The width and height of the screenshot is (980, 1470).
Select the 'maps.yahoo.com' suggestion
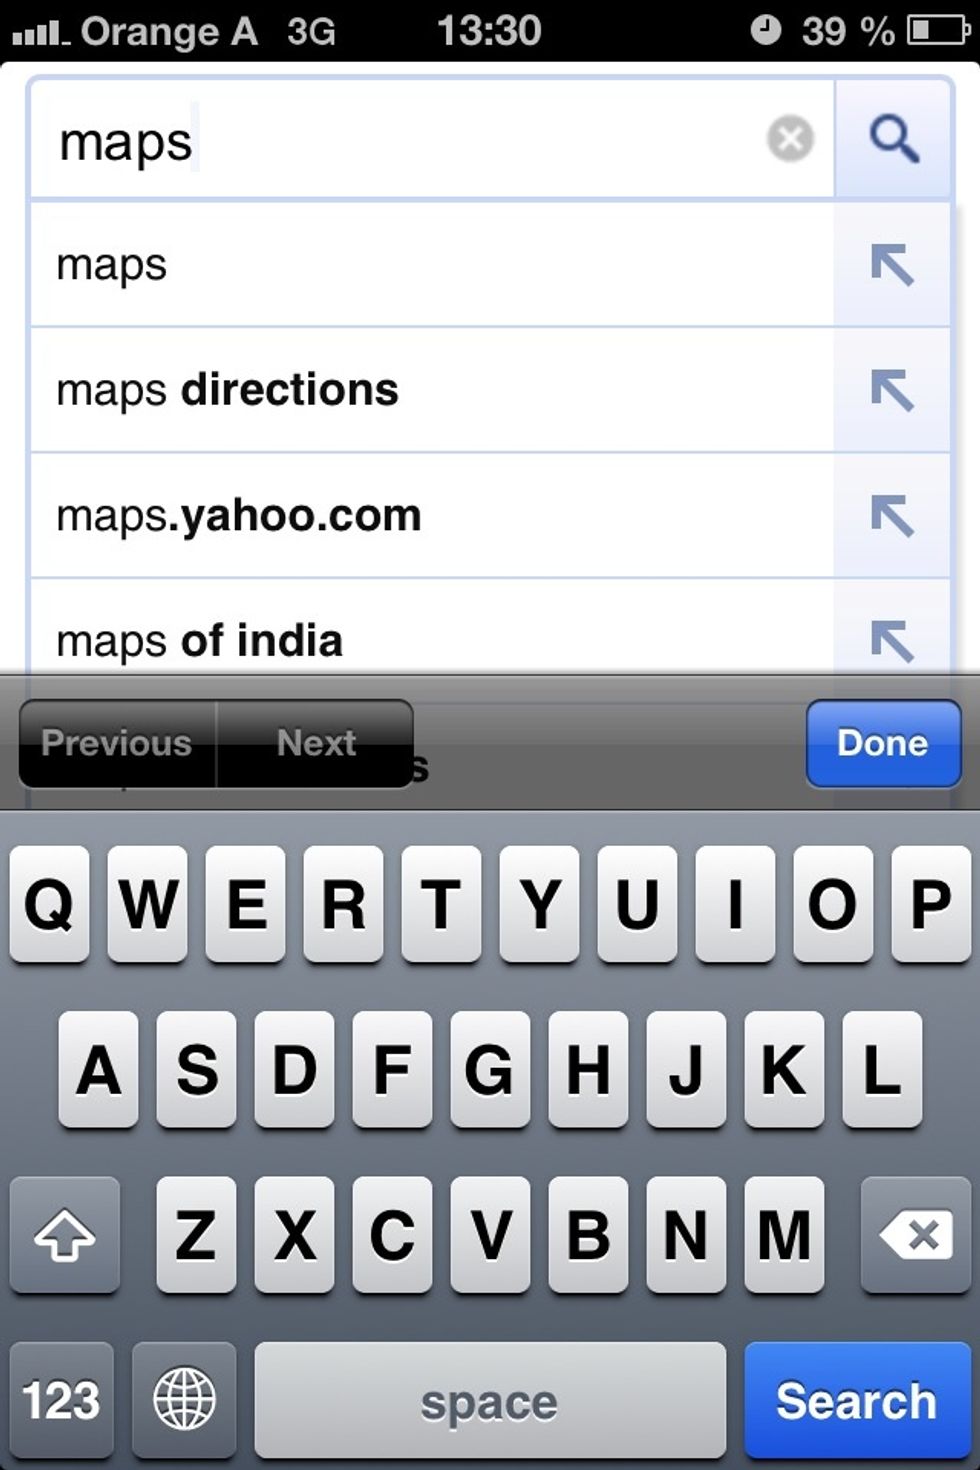coord(432,516)
